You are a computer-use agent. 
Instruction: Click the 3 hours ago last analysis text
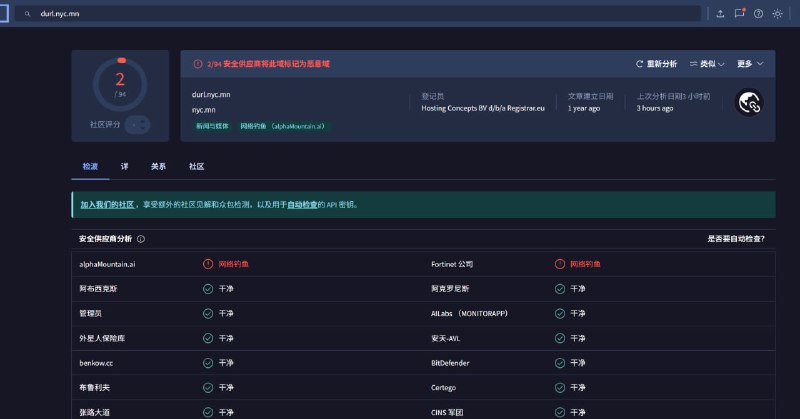click(655, 108)
